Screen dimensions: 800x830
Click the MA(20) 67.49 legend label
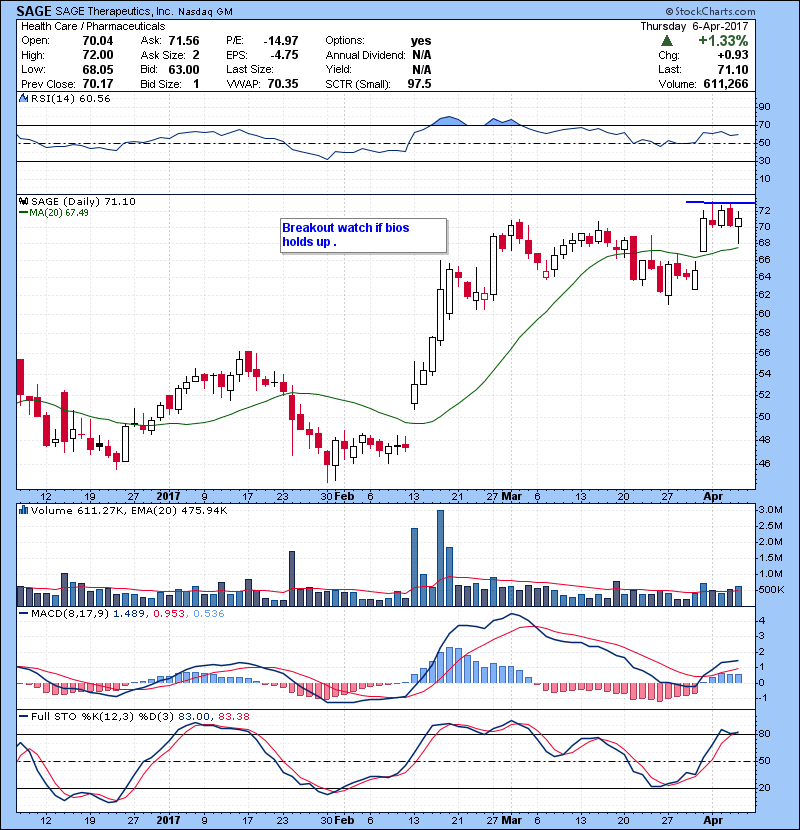click(x=54, y=213)
